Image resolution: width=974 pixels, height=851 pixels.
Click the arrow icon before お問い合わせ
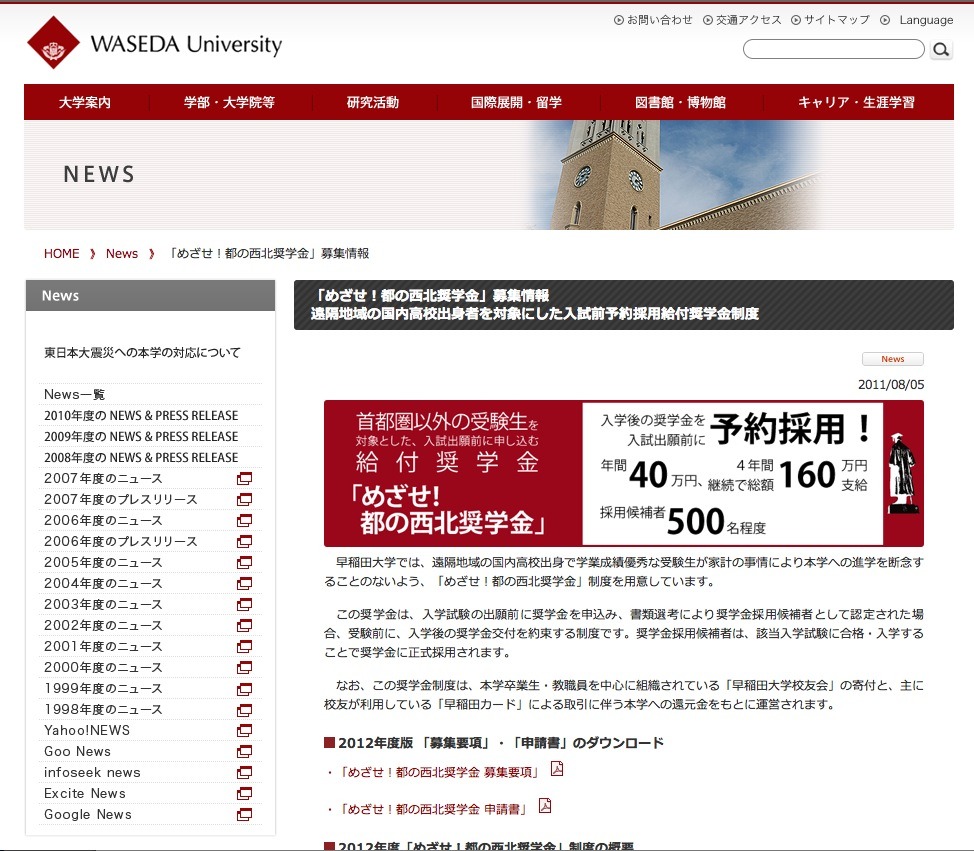tap(619, 20)
